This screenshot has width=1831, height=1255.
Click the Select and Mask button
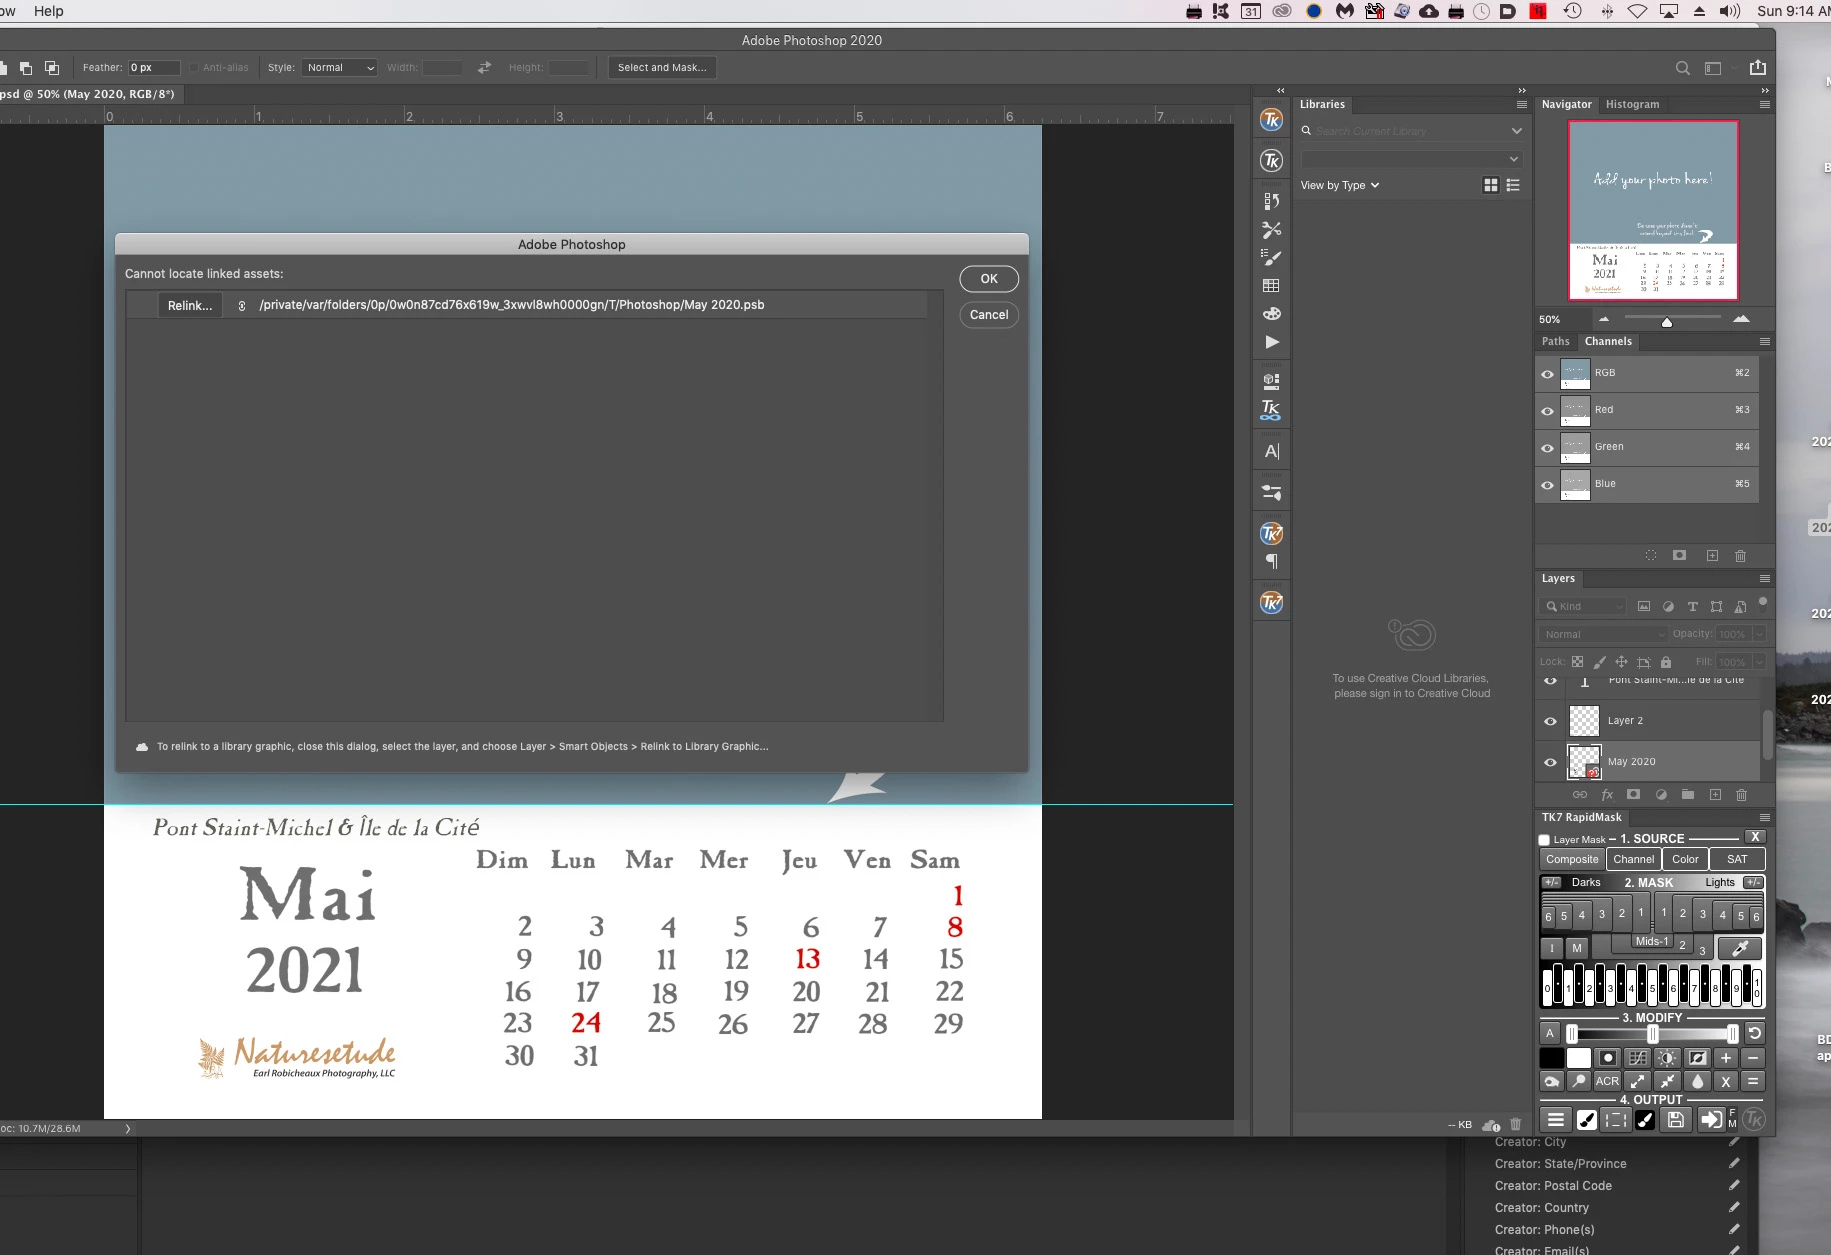(x=662, y=68)
